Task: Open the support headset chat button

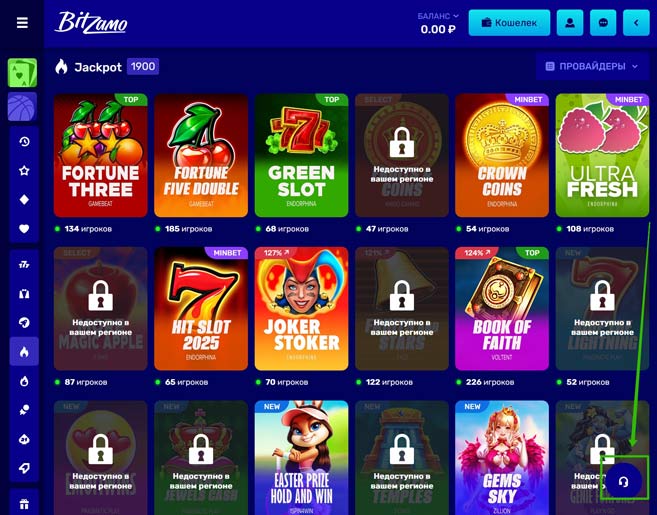Action: click(x=623, y=481)
